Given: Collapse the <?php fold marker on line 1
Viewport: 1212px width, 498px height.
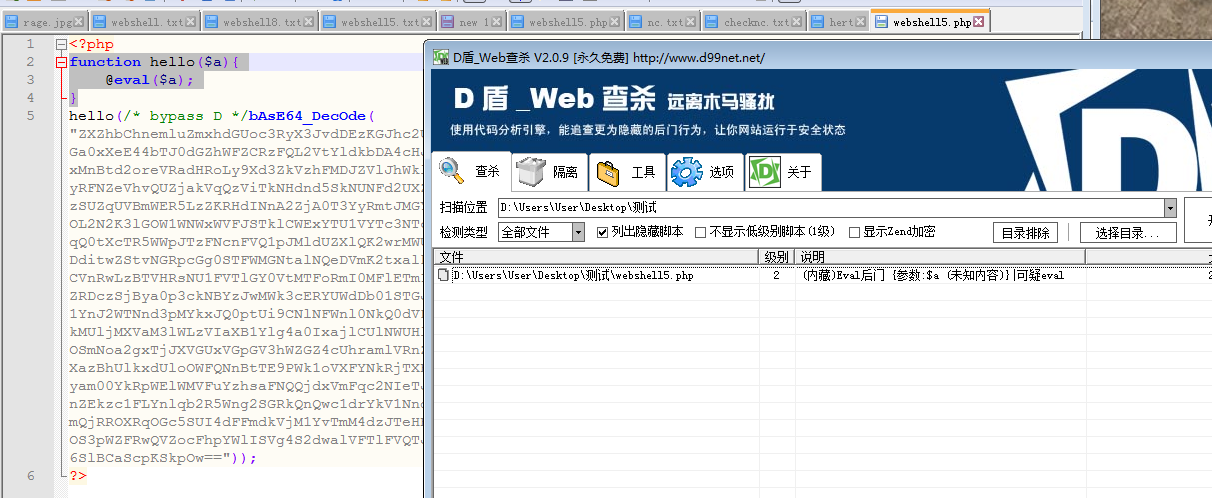Looking at the screenshot, I should click(62, 44).
